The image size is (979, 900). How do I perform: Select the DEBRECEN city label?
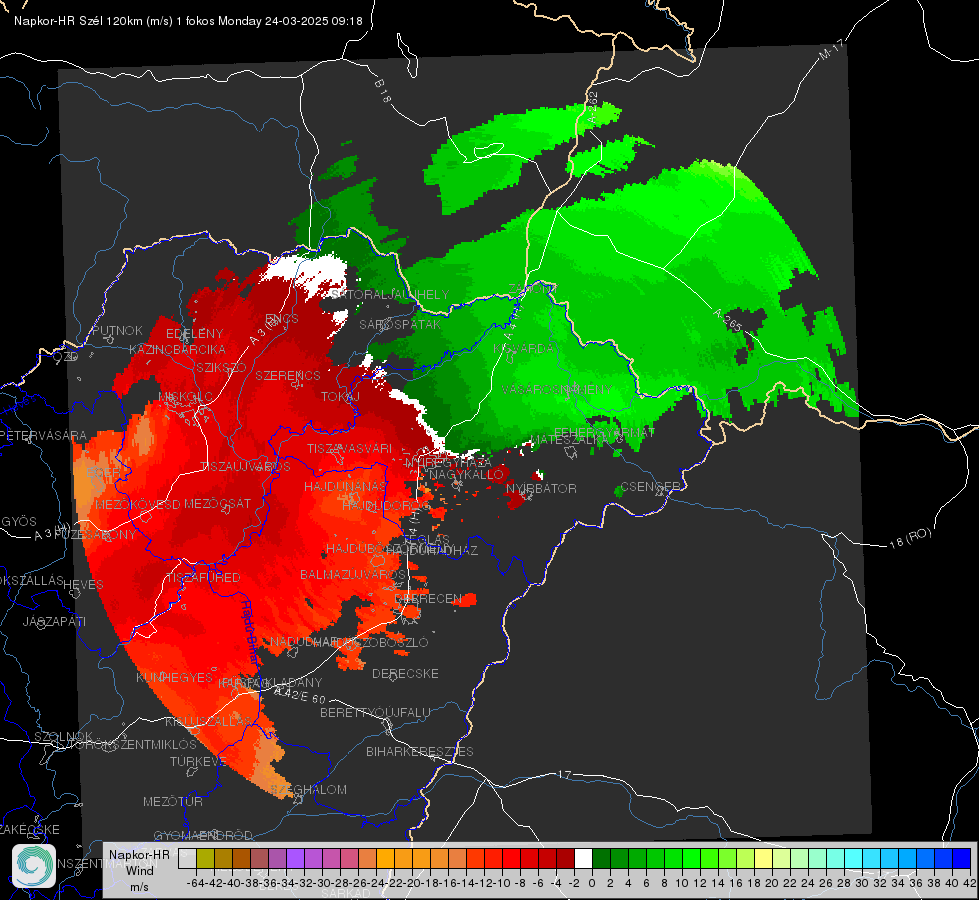(428, 598)
